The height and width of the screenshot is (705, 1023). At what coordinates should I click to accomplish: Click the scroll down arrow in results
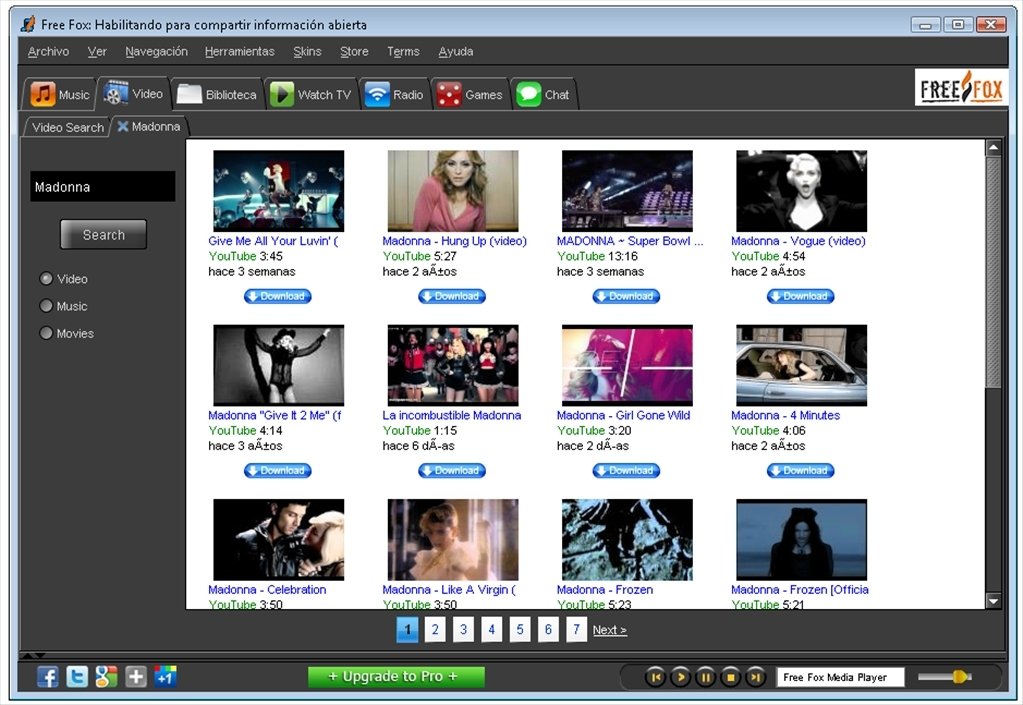coord(993,601)
